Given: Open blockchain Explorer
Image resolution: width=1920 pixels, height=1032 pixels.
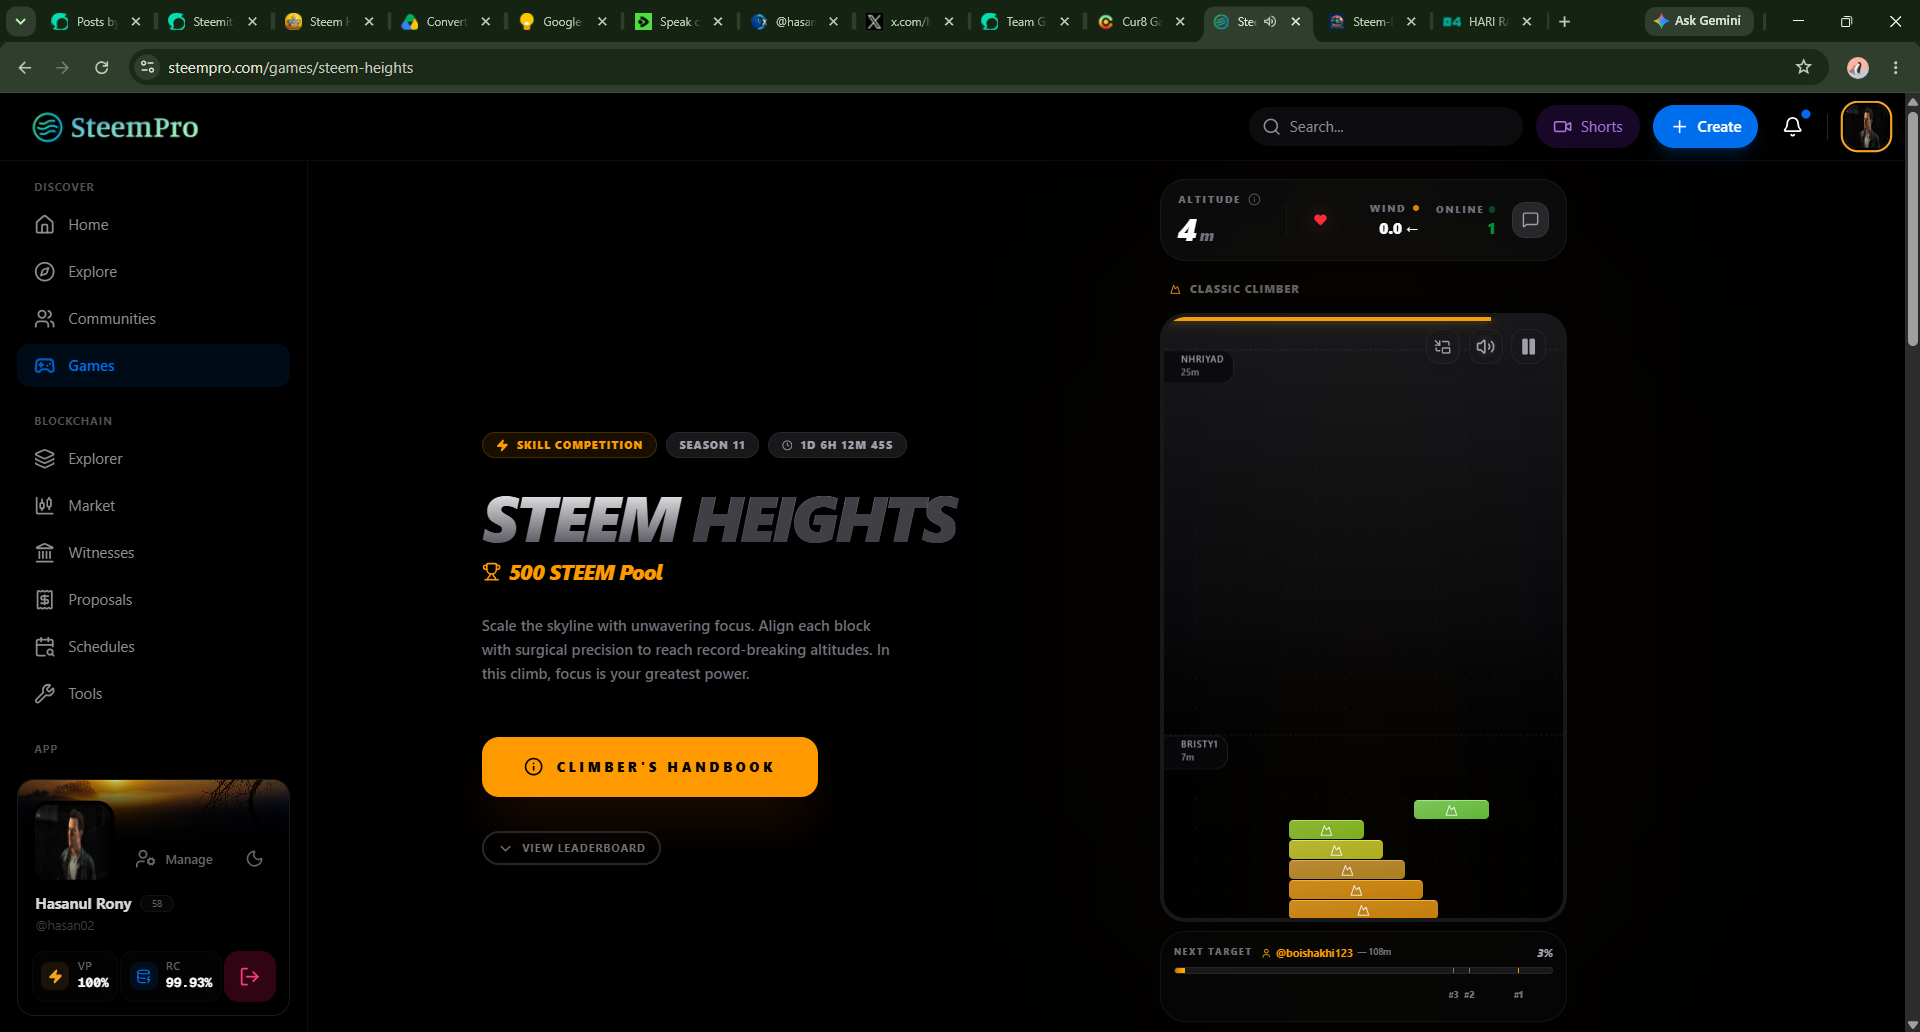Looking at the screenshot, I should tap(153, 459).
